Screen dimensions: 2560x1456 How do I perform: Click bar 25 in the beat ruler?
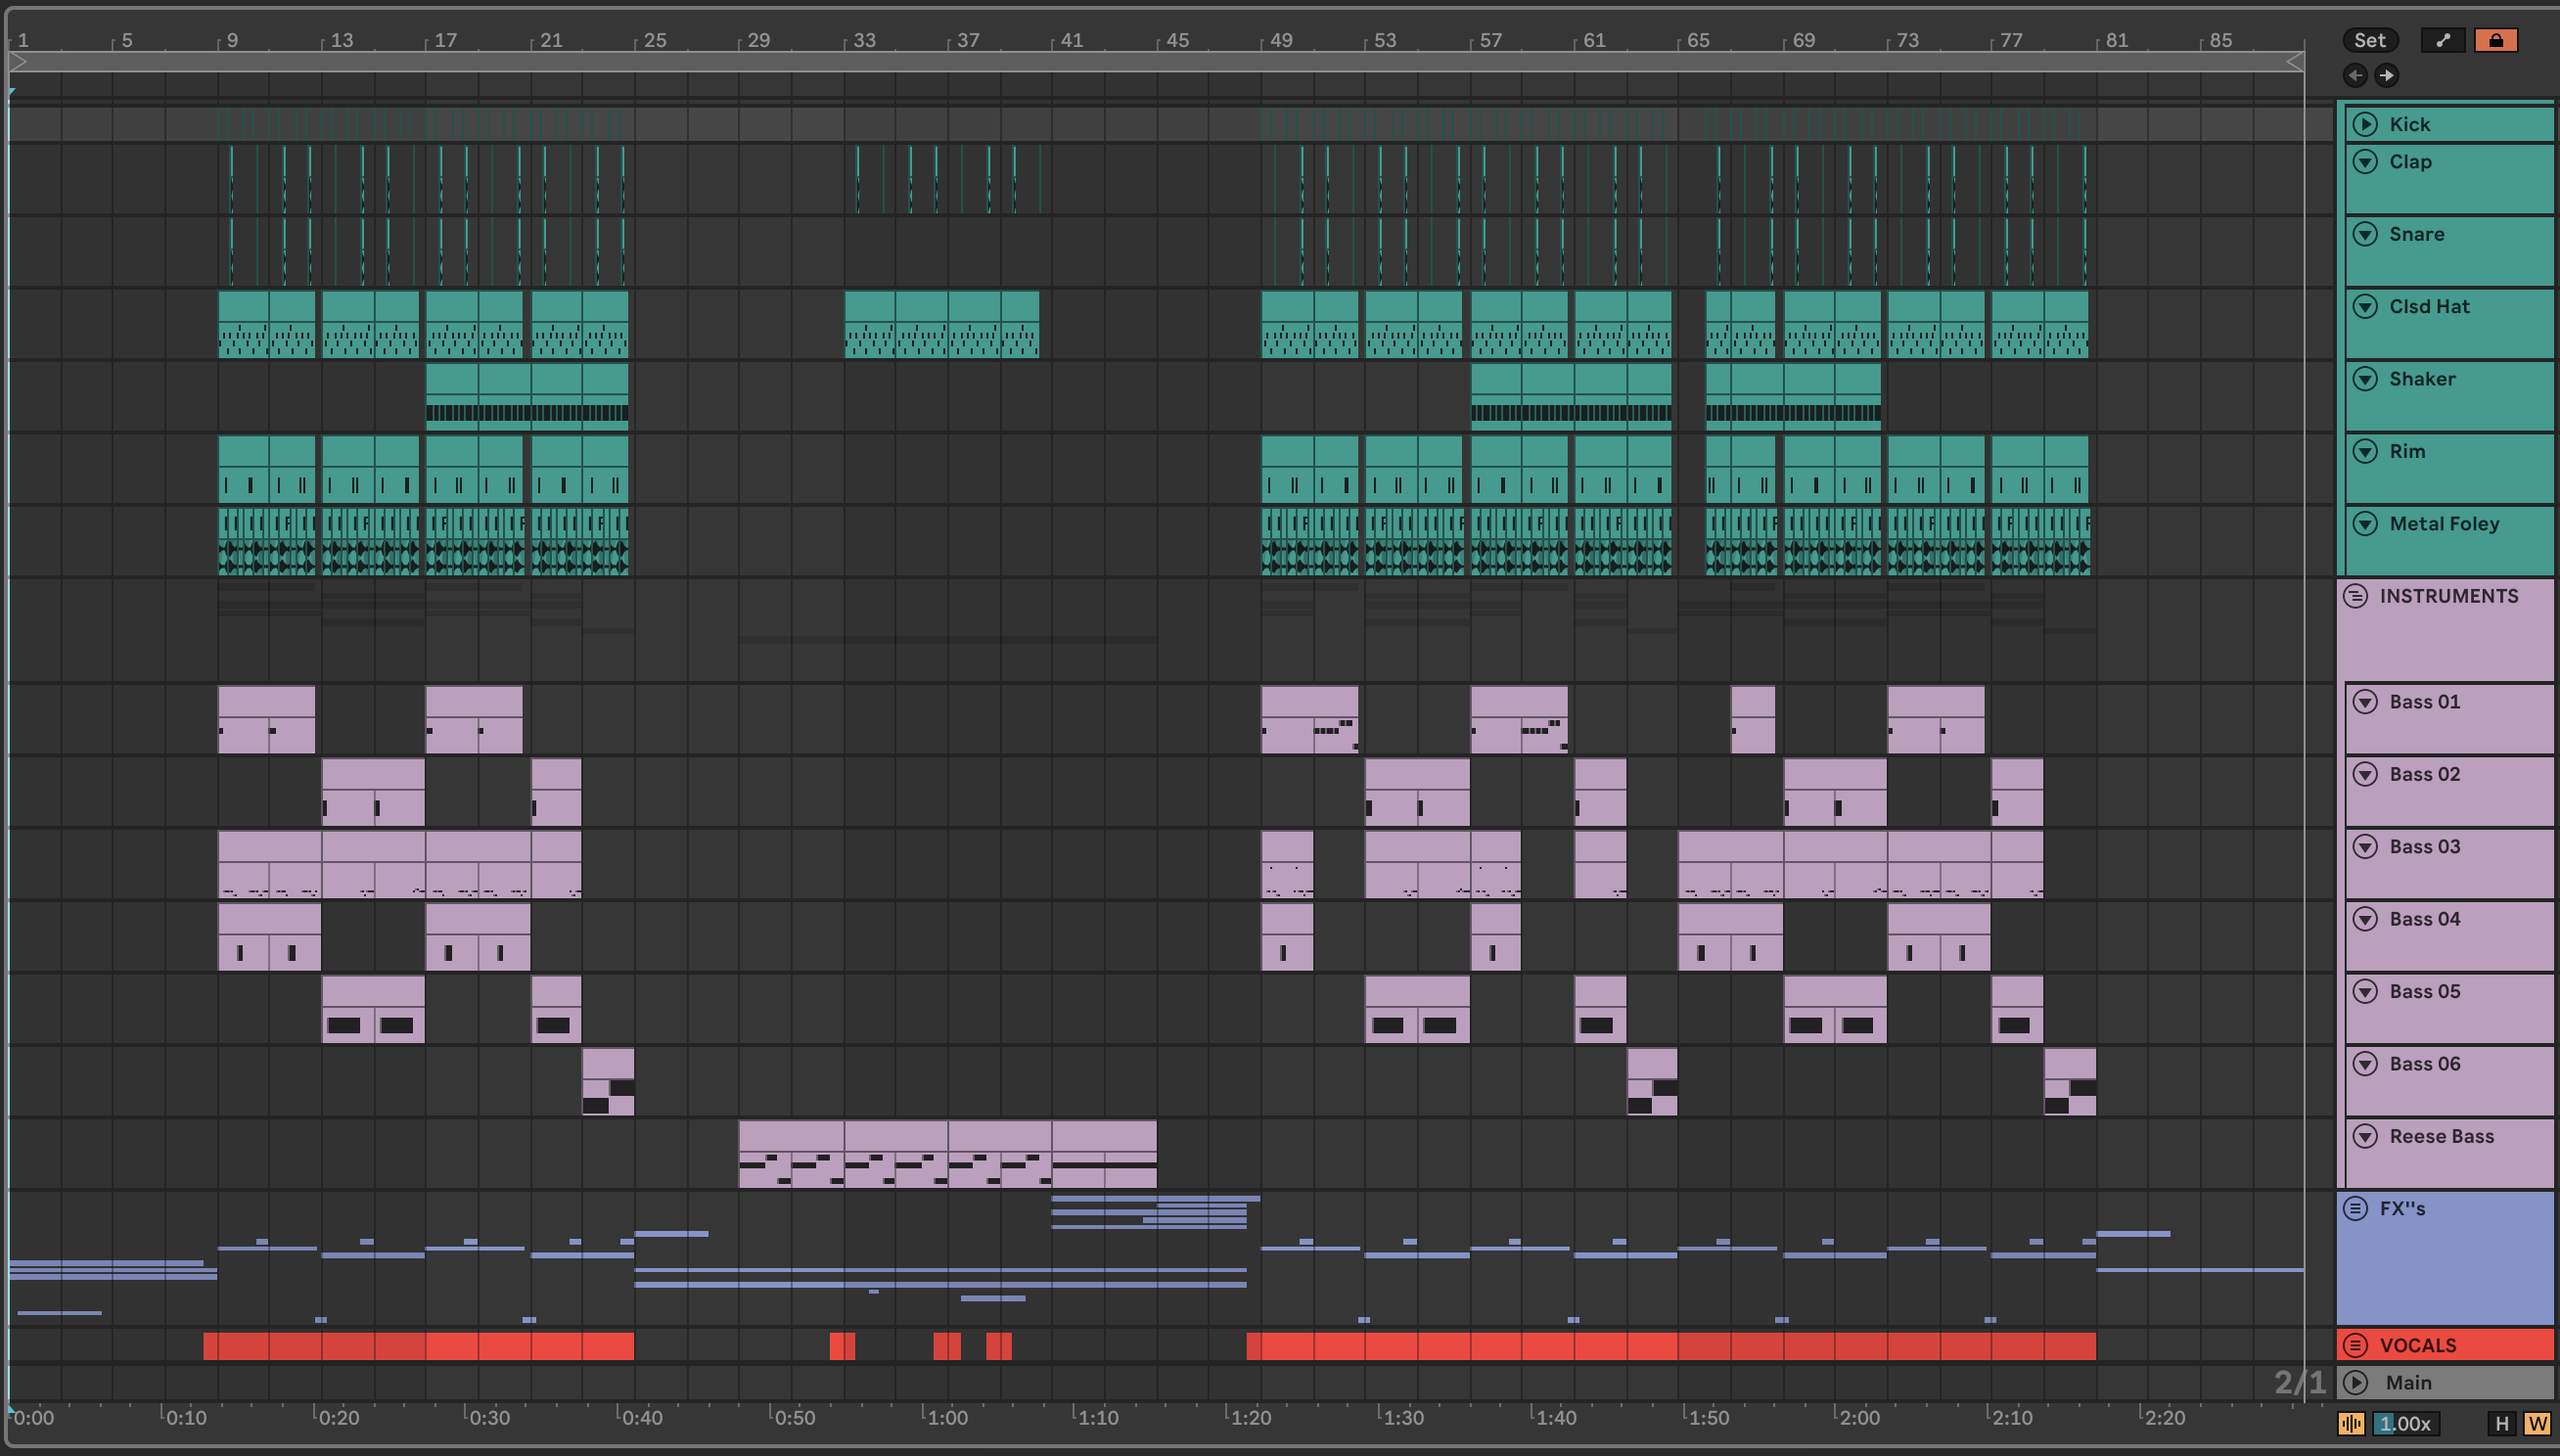tap(655, 40)
